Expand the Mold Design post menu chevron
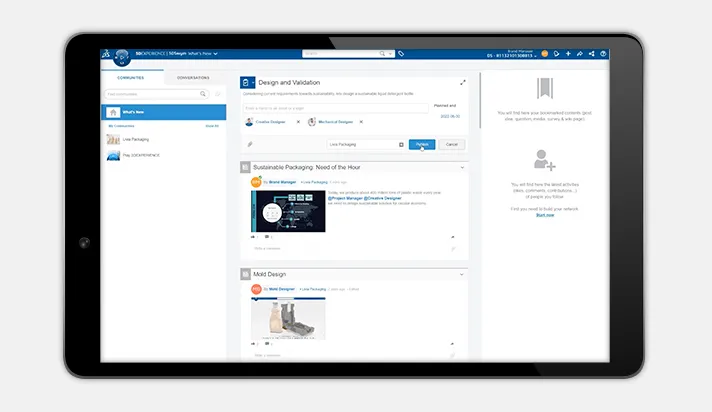 pos(462,274)
